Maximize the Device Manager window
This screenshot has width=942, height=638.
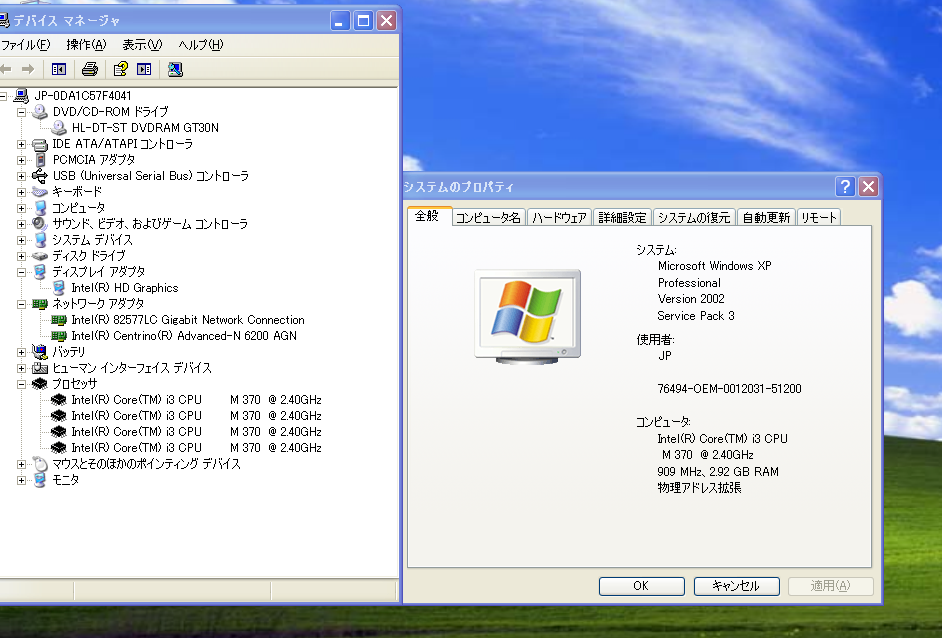click(363, 21)
